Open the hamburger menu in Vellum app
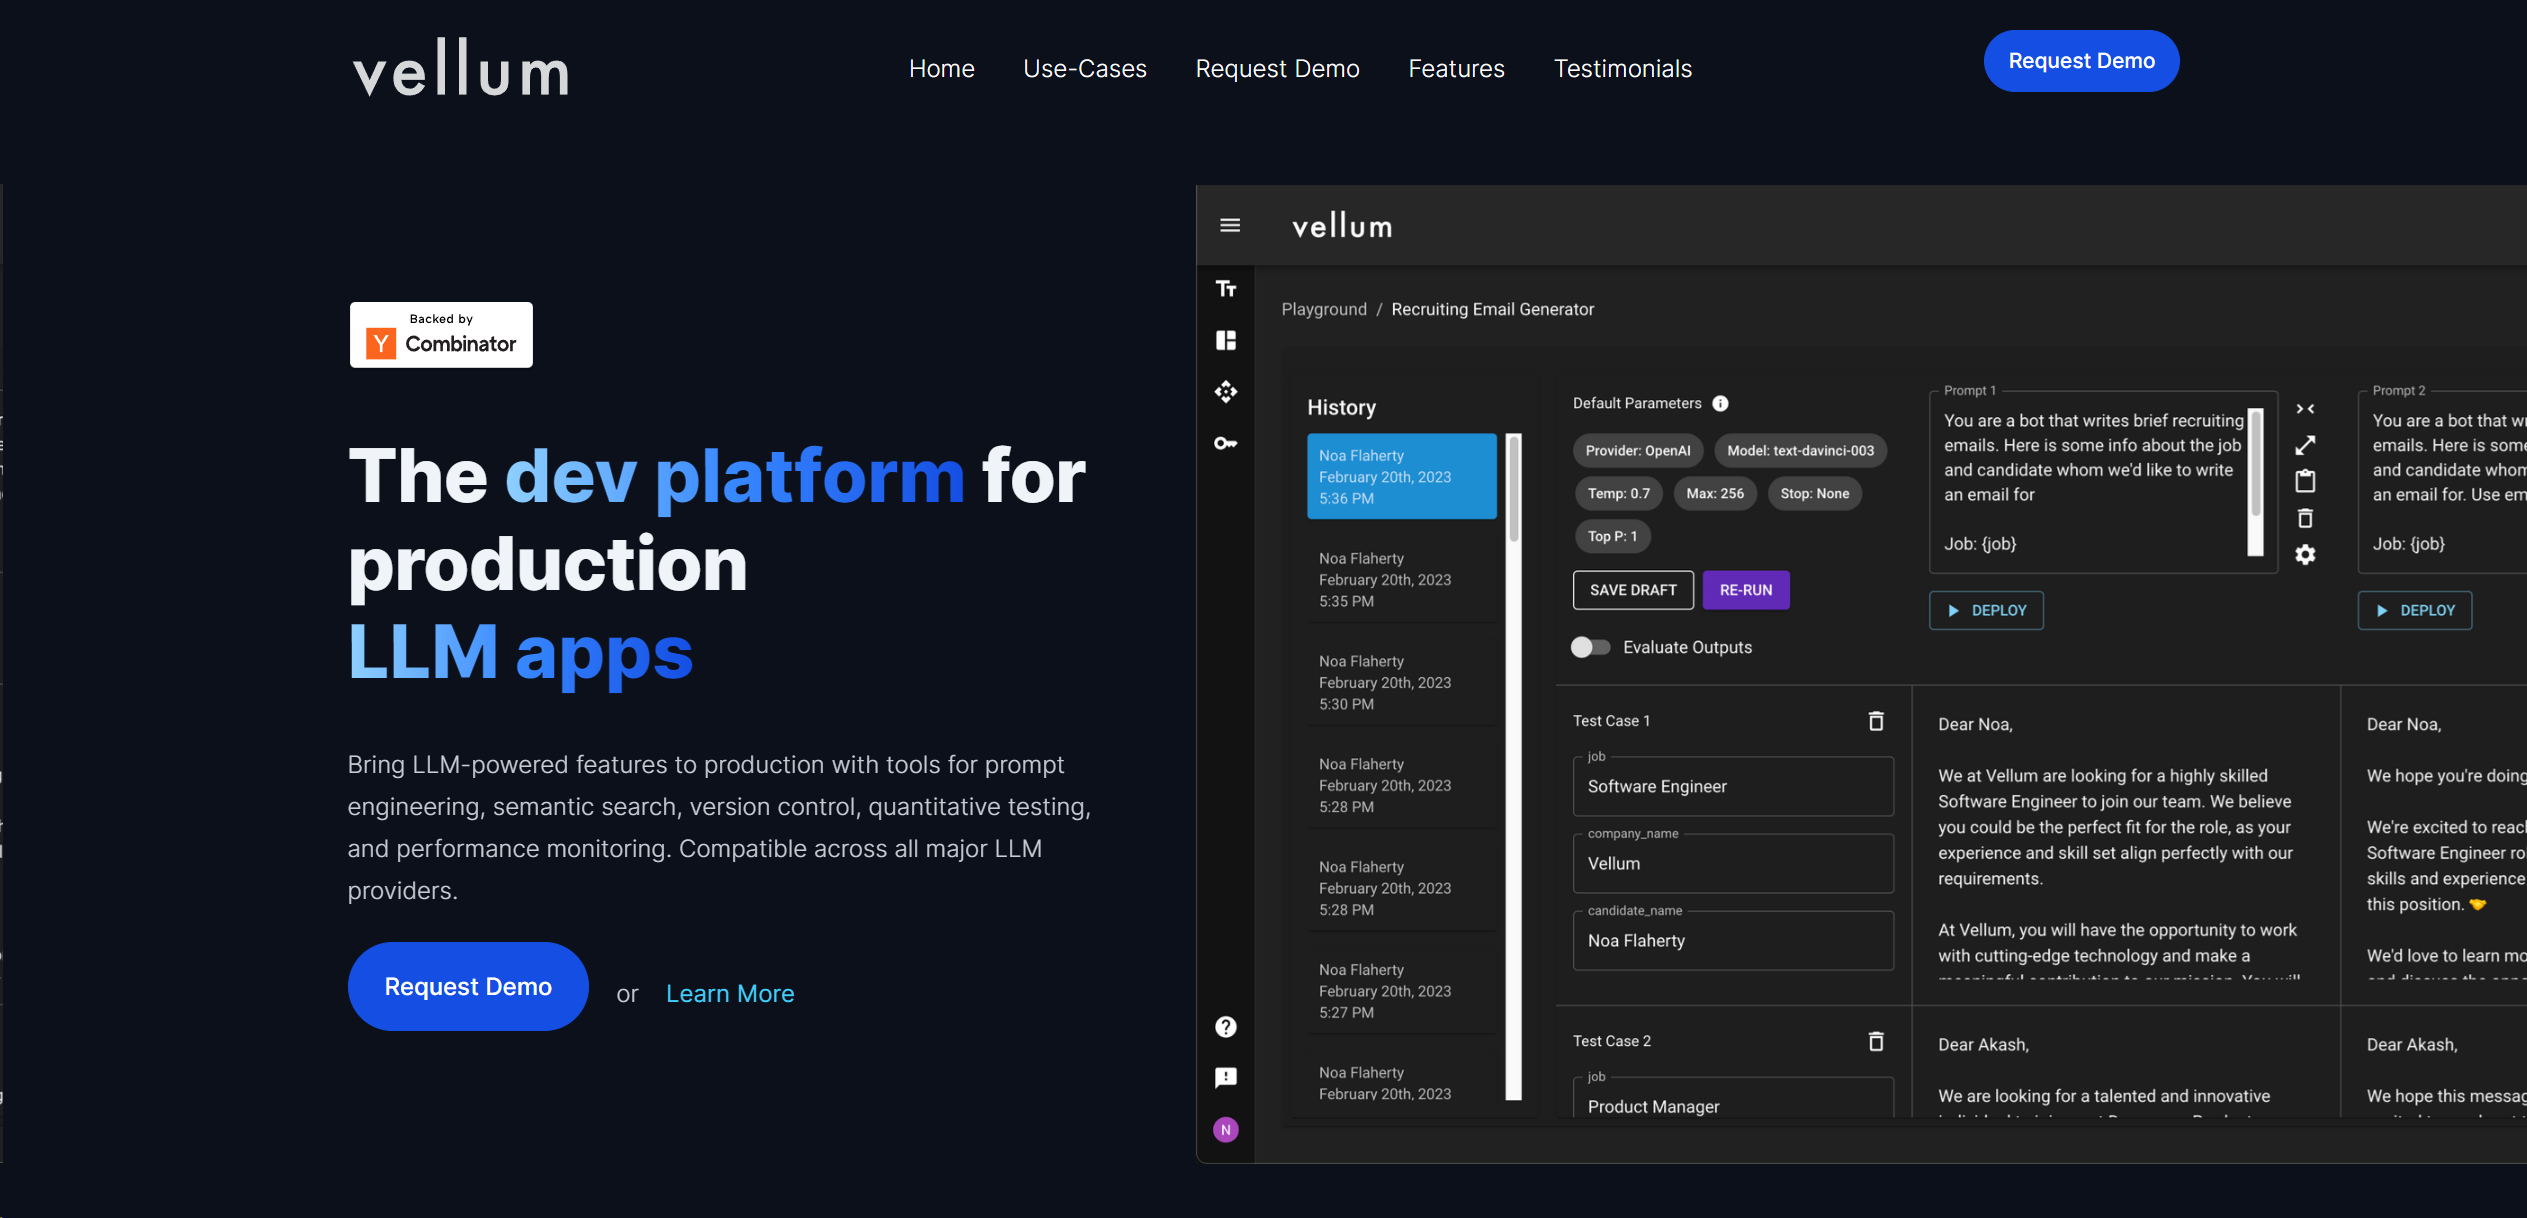 pyautogui.click(x=1230, y=226)
